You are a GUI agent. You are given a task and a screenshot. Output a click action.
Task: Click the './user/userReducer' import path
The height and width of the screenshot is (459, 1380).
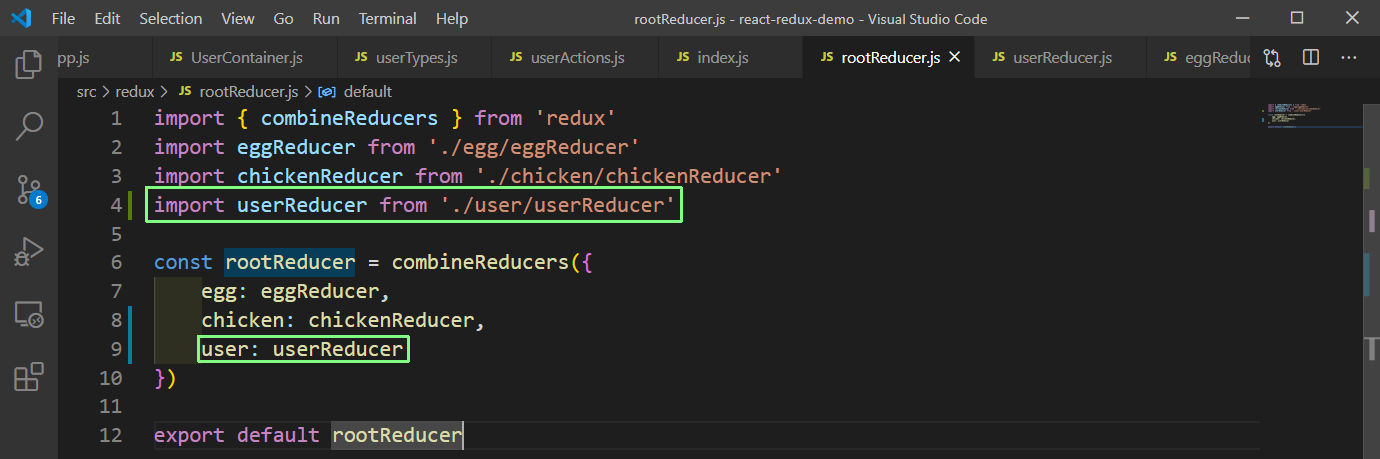(557, 205)
